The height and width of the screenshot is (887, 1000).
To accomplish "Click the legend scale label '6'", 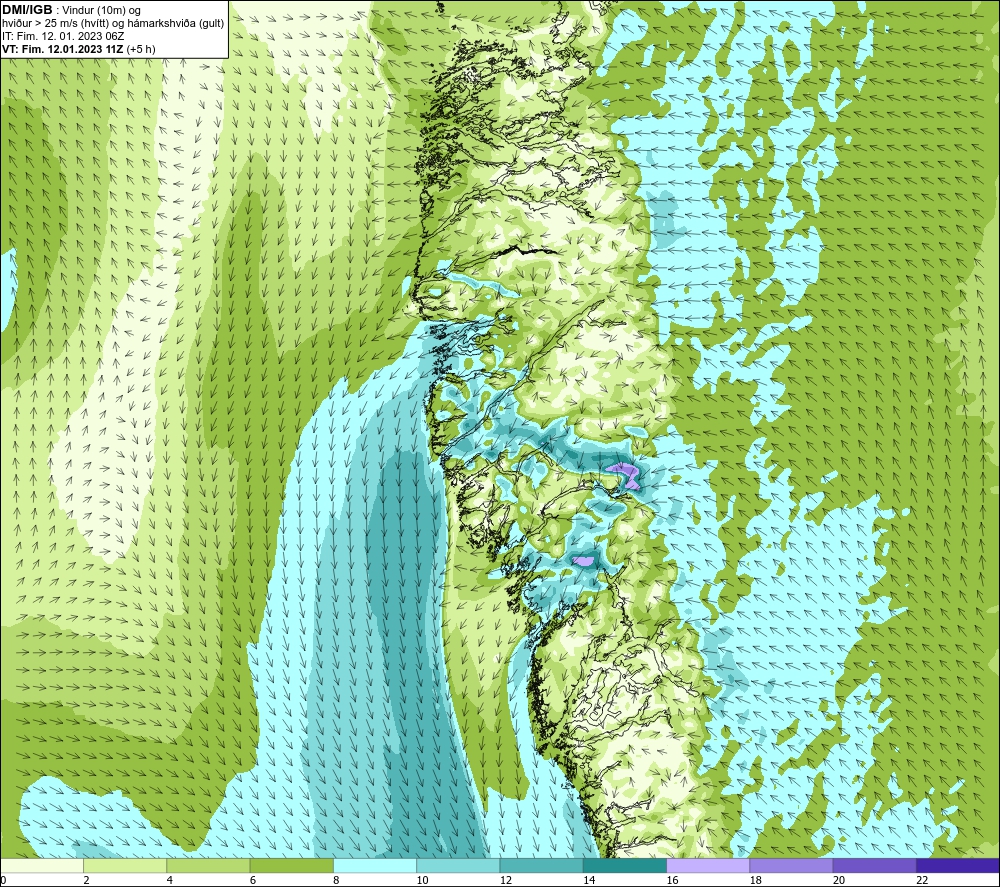I will [x=253, y=880].
